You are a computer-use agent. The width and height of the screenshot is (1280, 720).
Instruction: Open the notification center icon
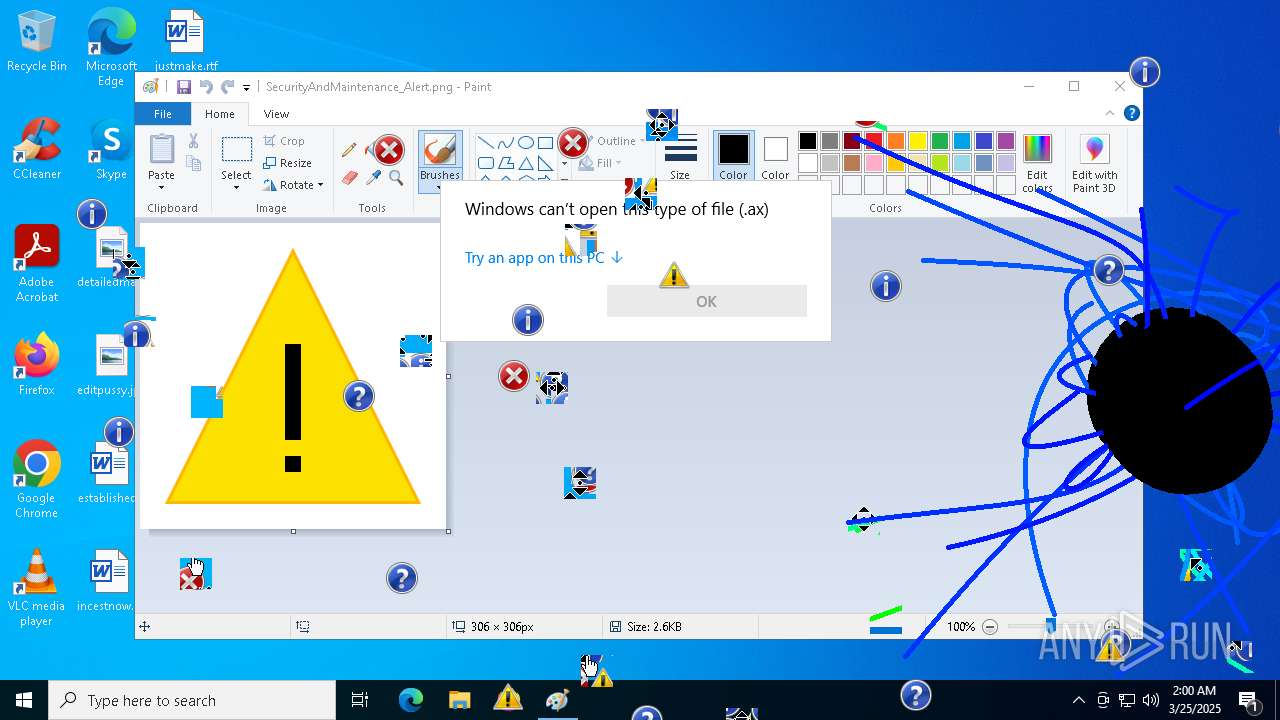click(x=1249, y=700)
